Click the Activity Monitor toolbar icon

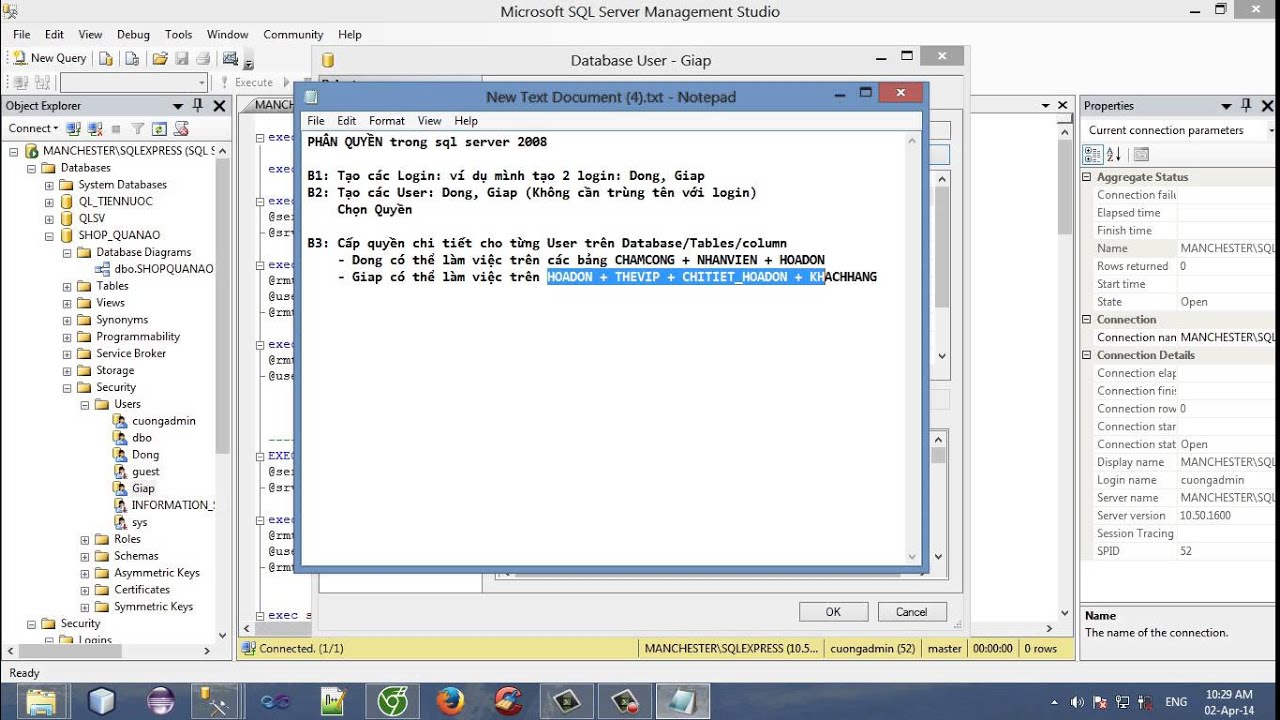pyautogui.click(x=230, y=59)
